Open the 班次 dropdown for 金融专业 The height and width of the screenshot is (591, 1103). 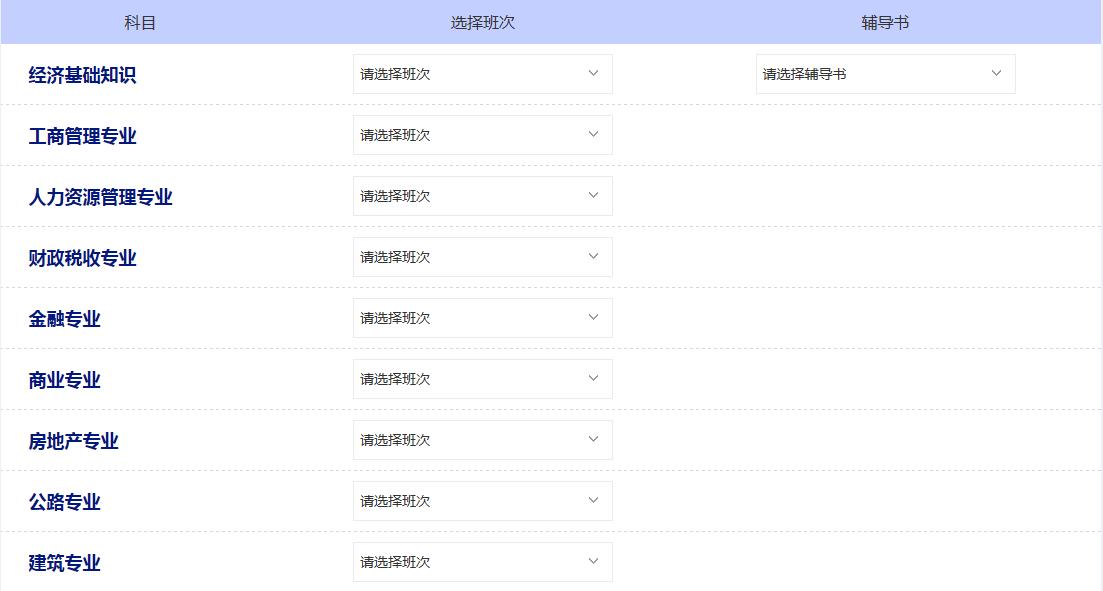coord(483,317)
